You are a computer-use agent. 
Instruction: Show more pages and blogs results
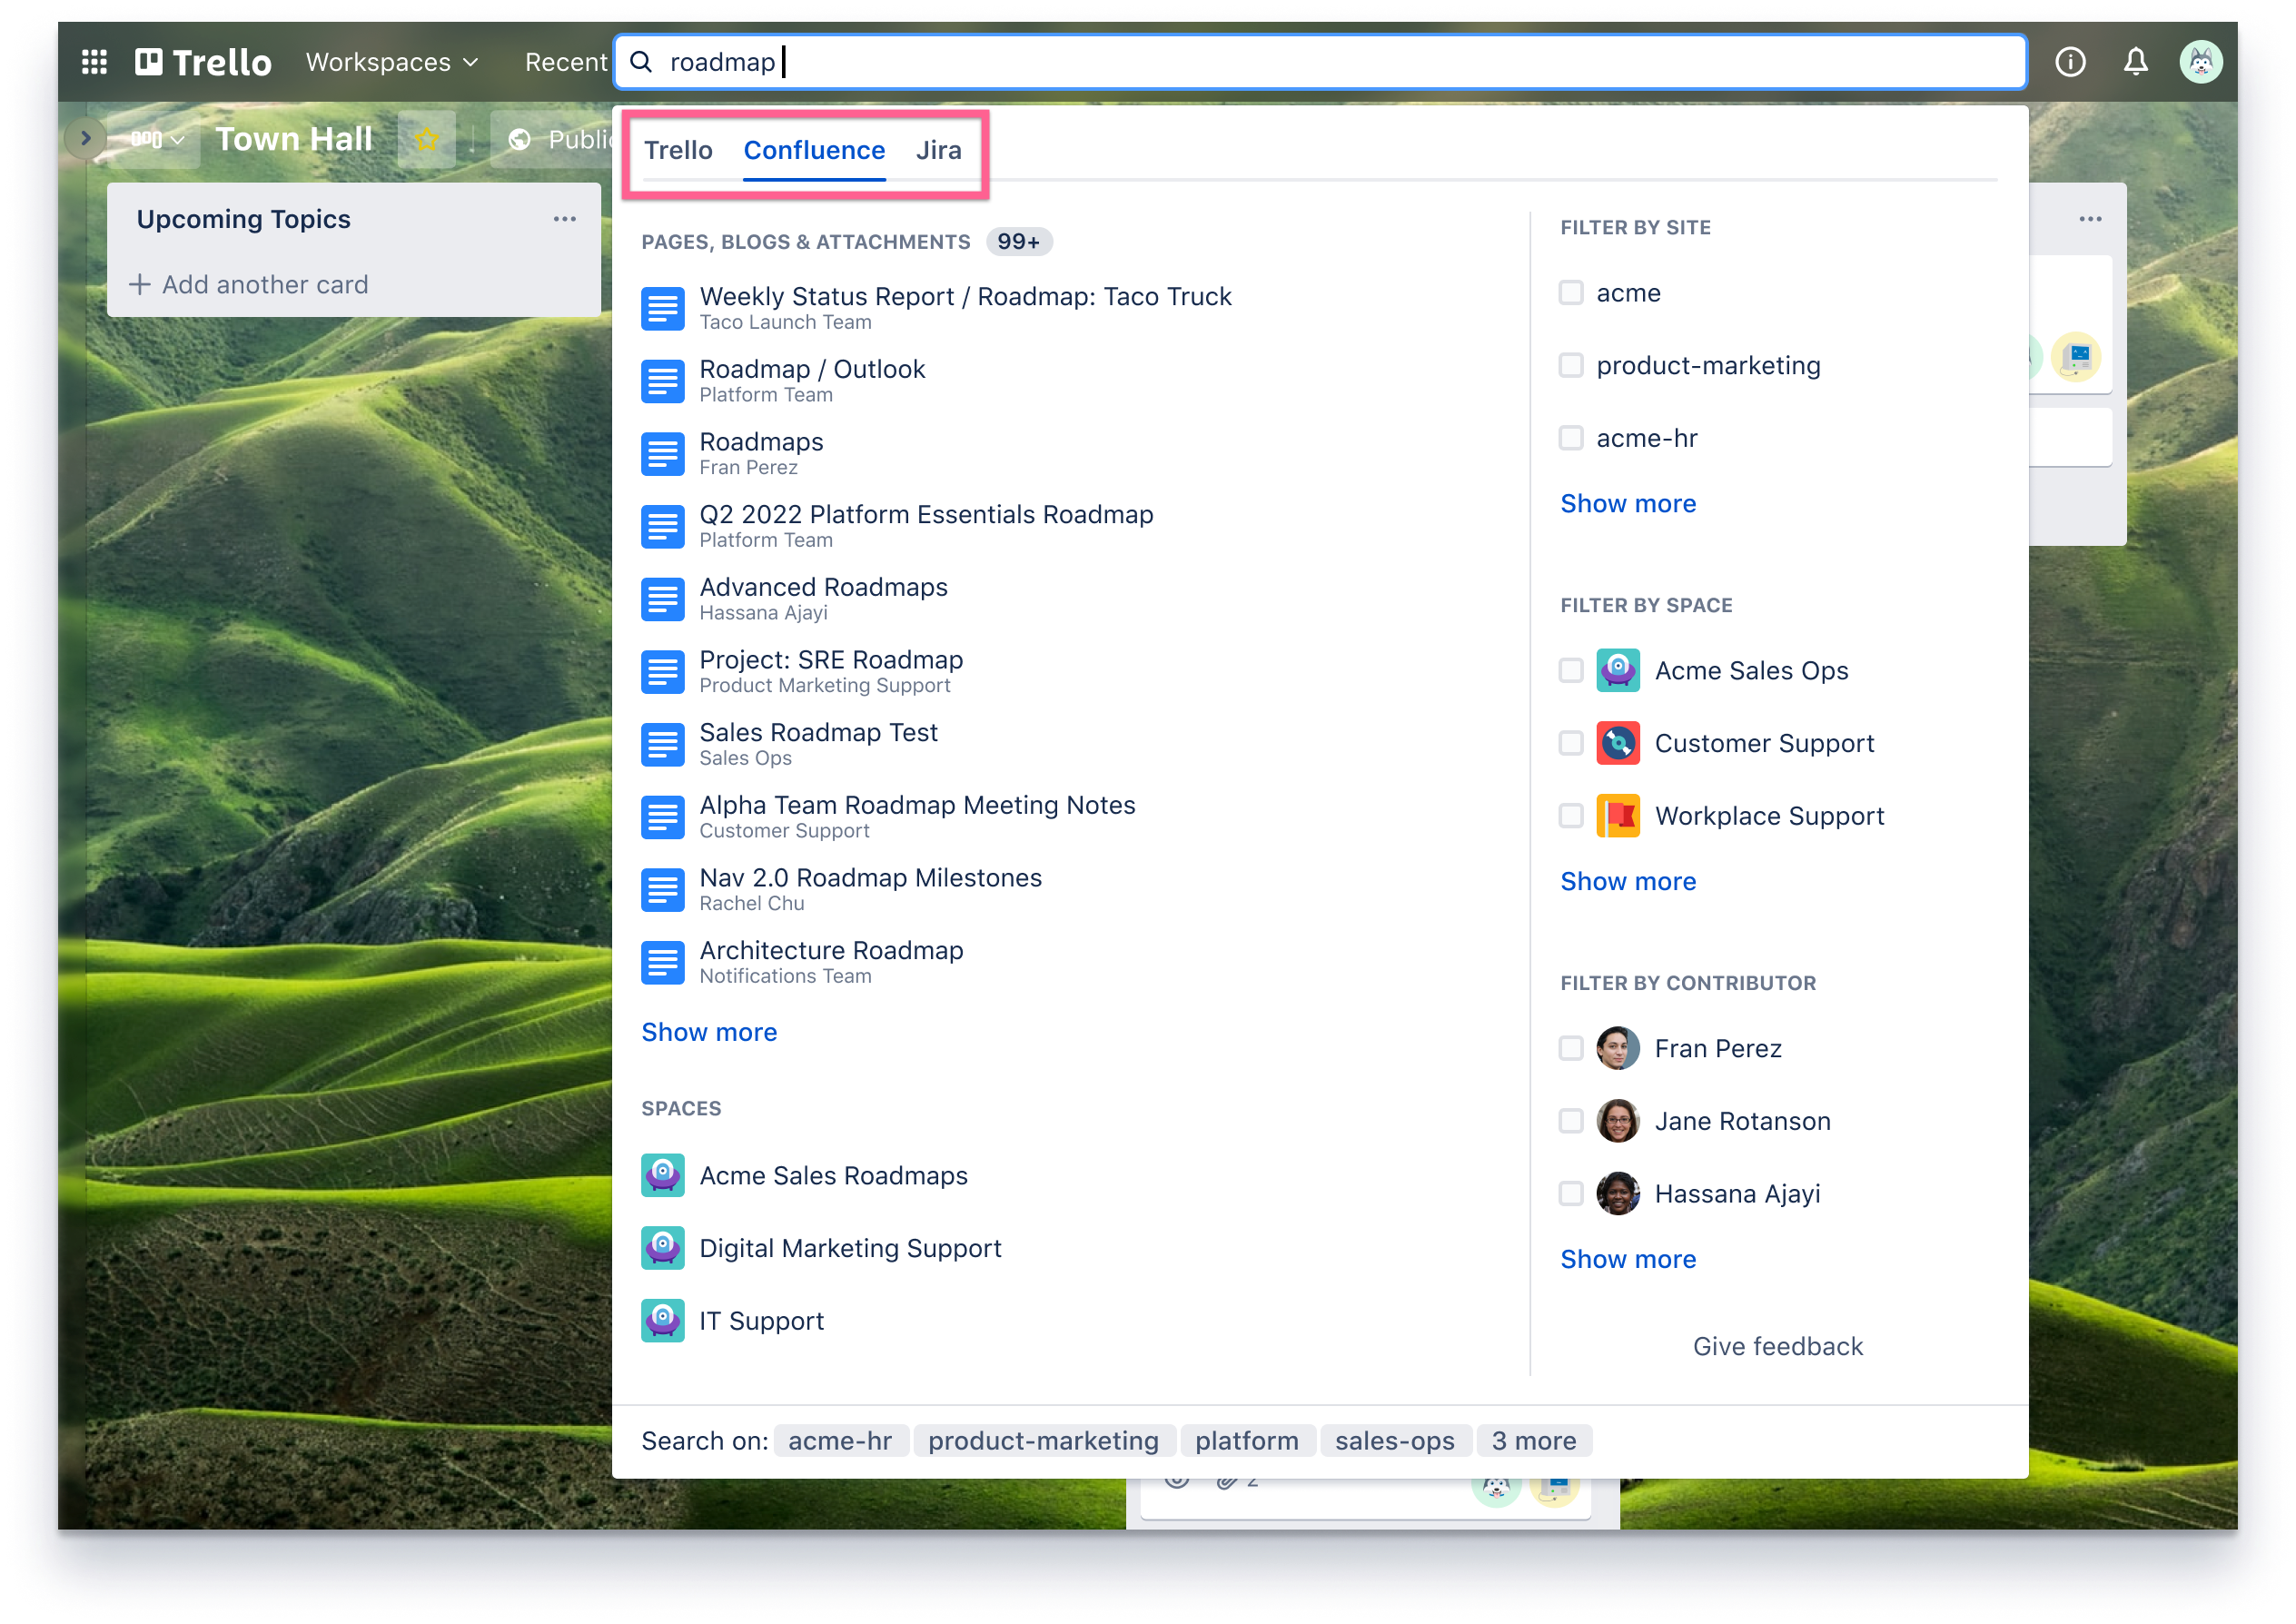[709, 1032]
